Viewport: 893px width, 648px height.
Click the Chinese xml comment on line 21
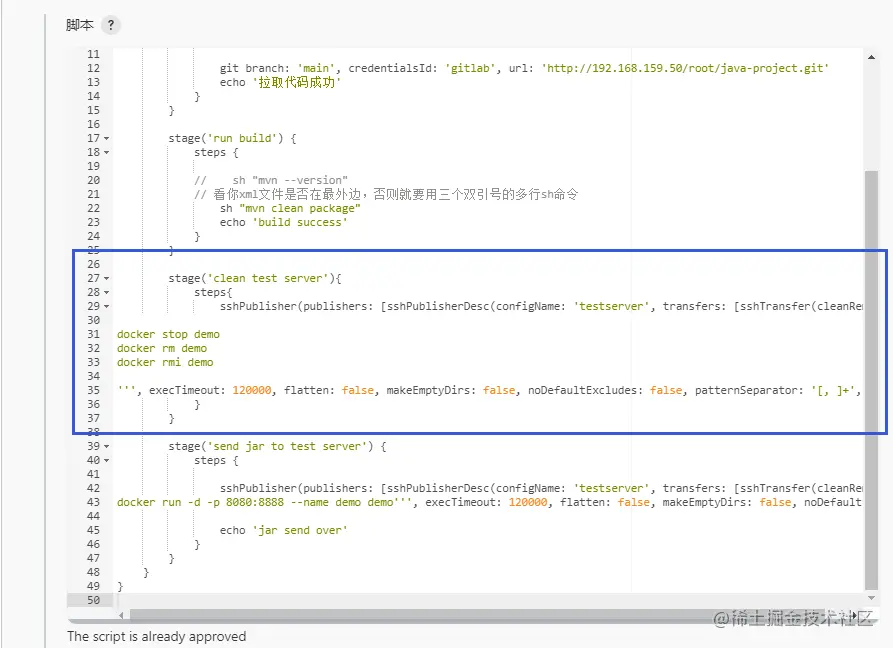point(386,195)
